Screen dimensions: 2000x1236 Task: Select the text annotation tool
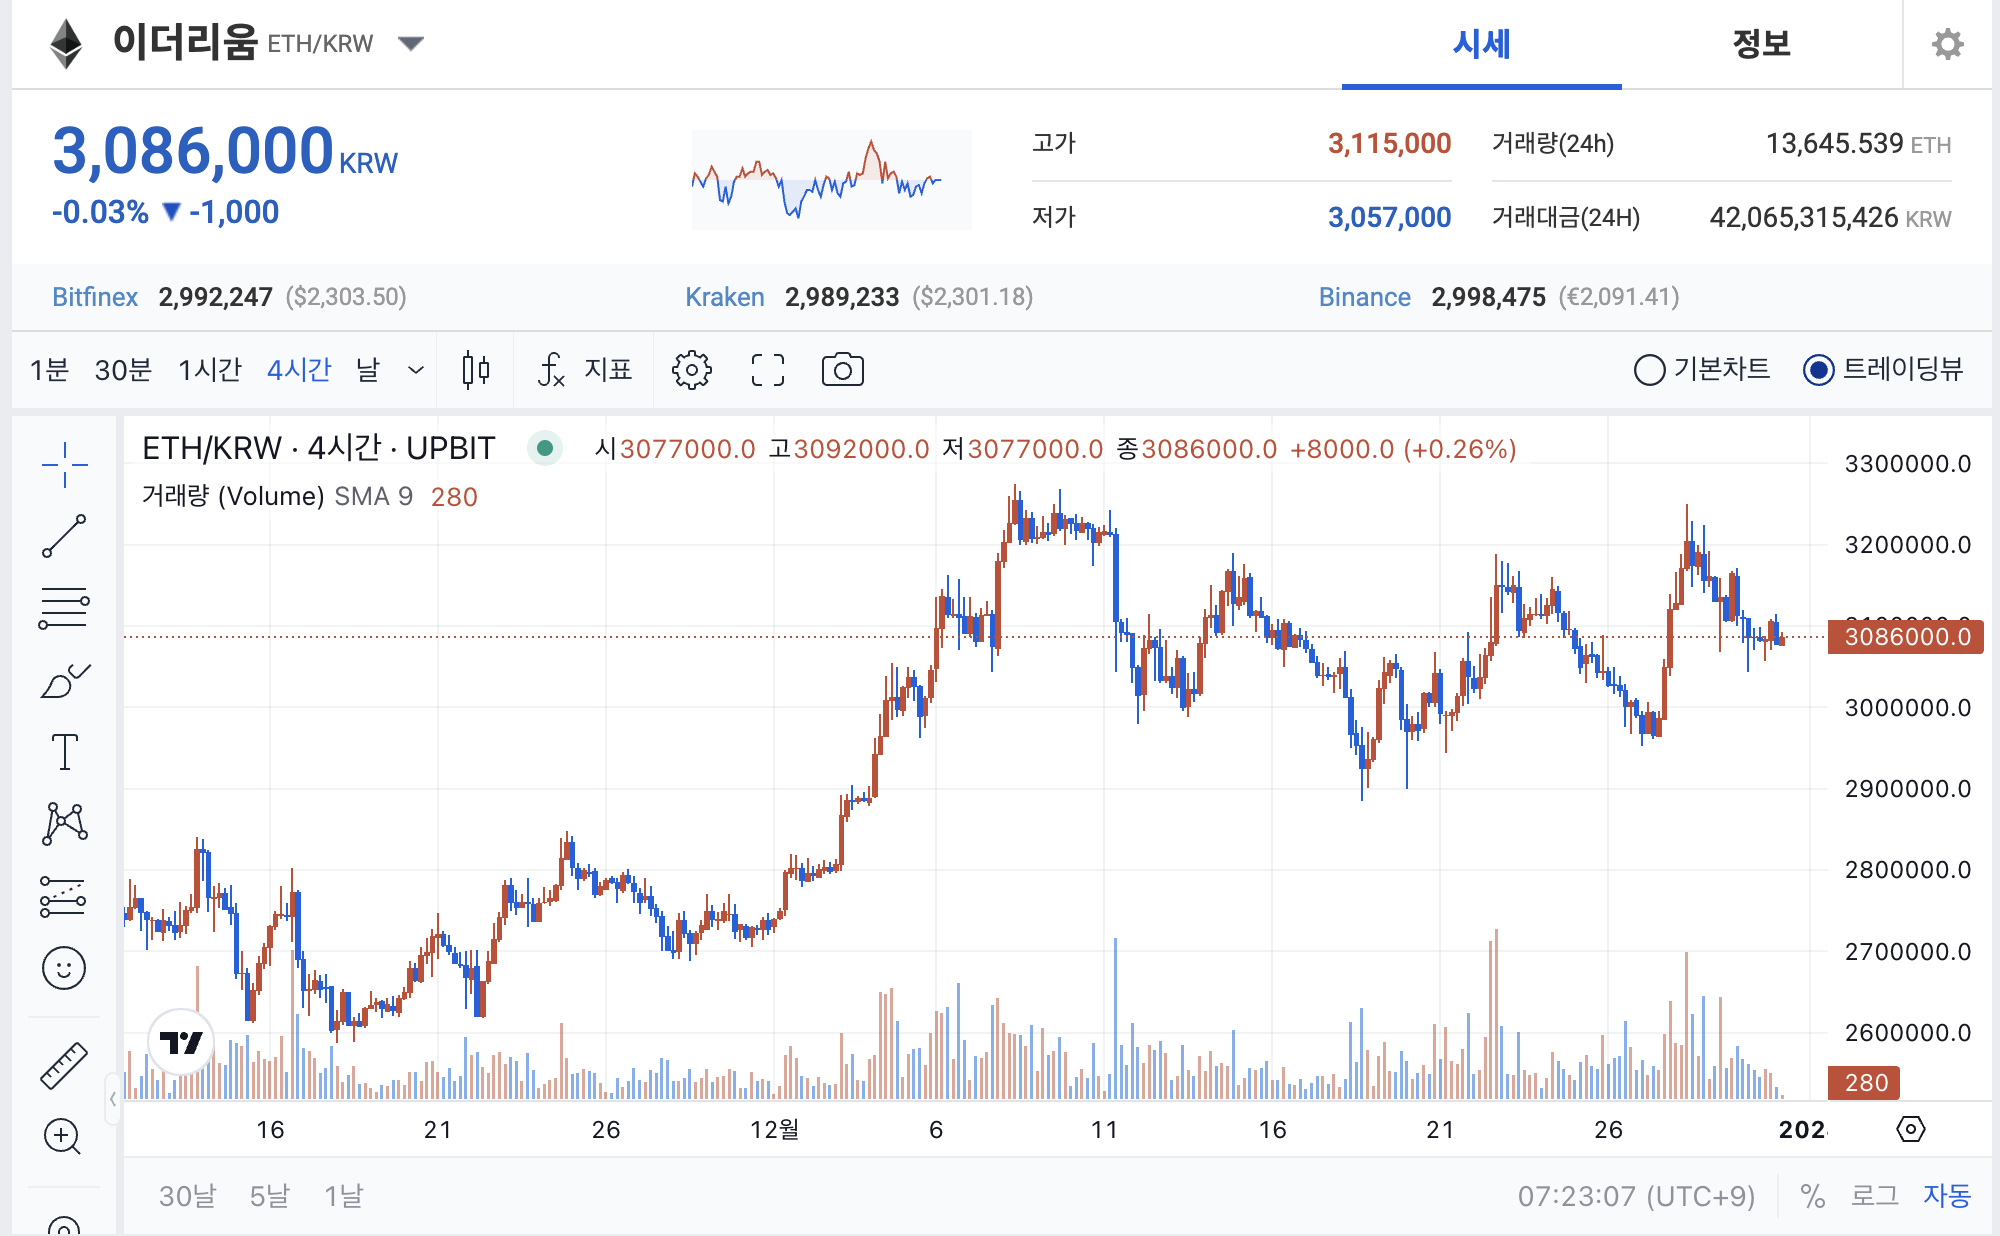click(64, 752)
